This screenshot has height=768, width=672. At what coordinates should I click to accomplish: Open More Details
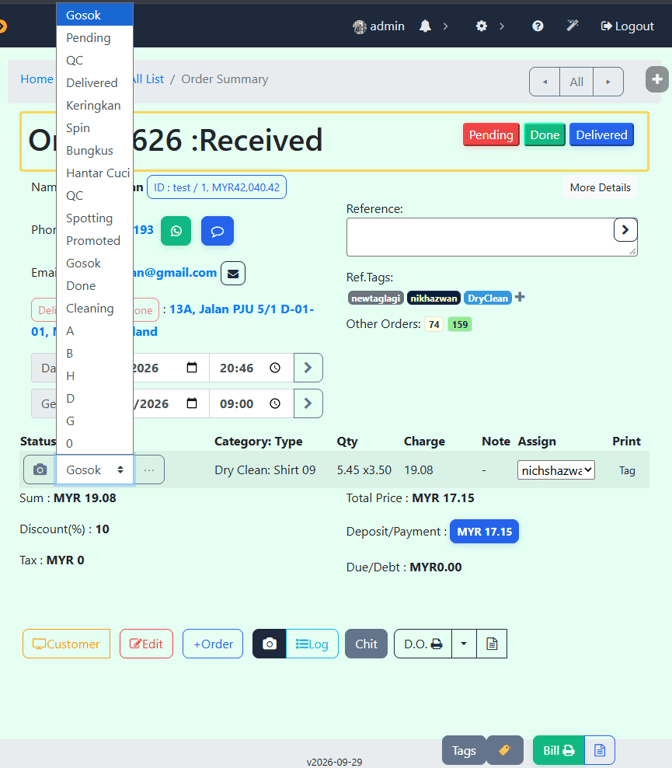[x=600, y=188]
